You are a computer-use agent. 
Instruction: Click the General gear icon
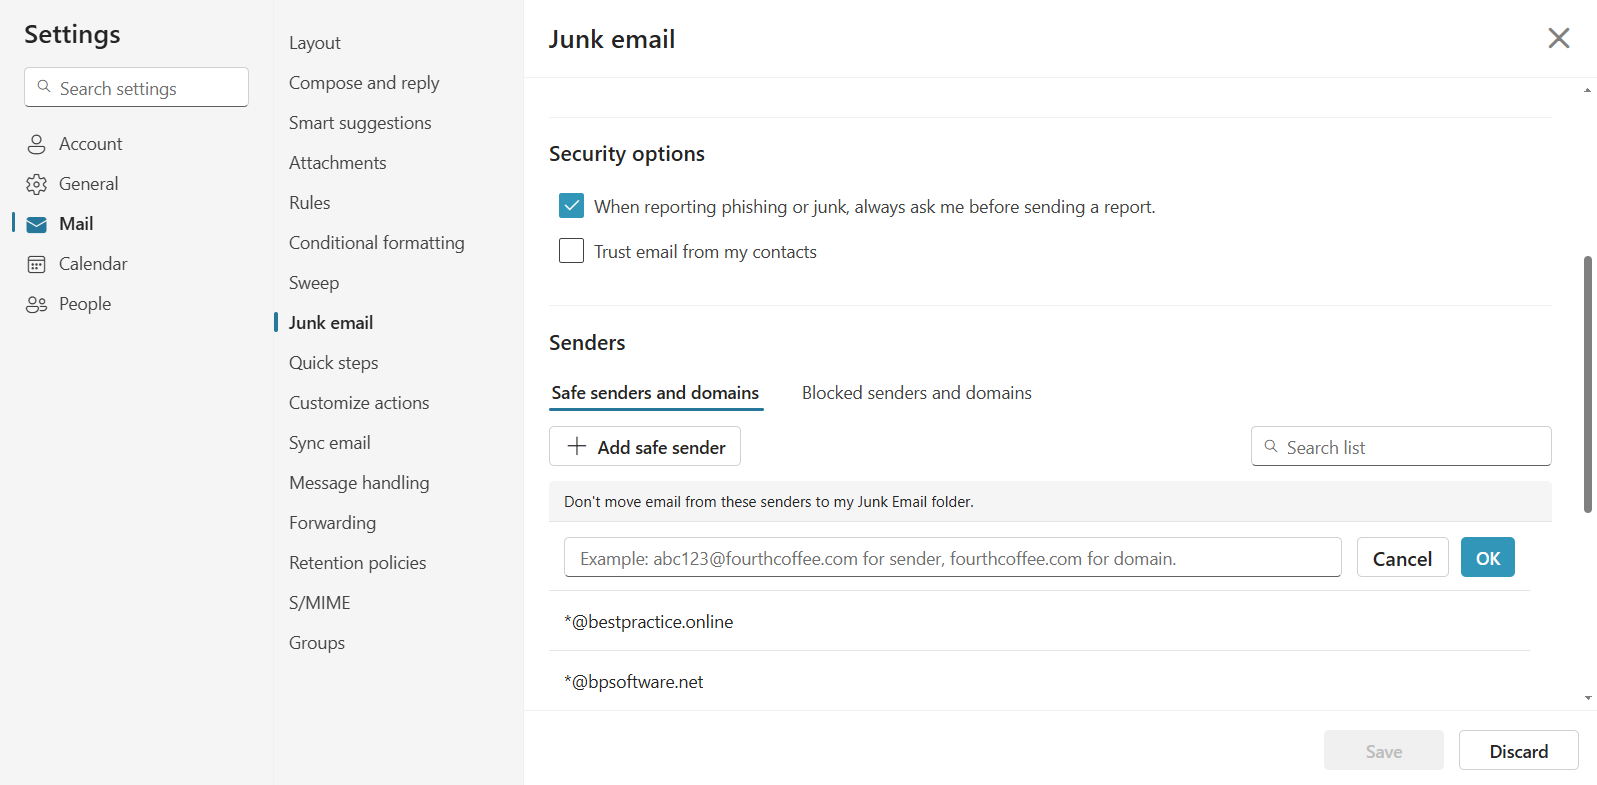(37, 184)
